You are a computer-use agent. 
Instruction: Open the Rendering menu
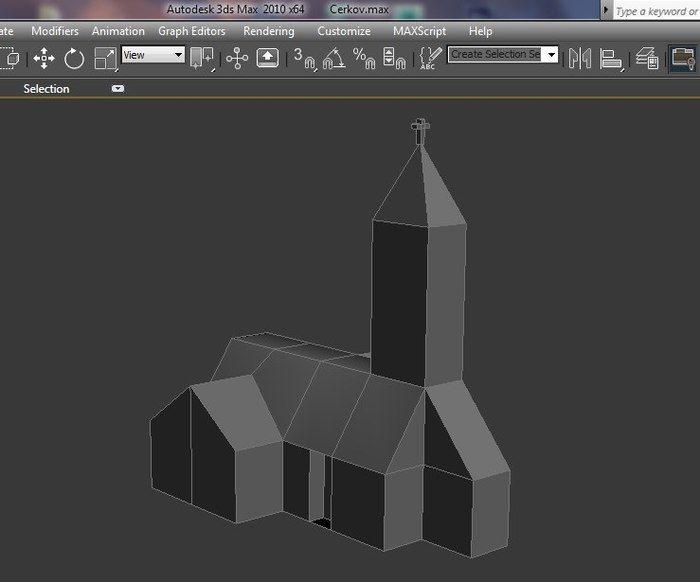click(x=268, y=31)
